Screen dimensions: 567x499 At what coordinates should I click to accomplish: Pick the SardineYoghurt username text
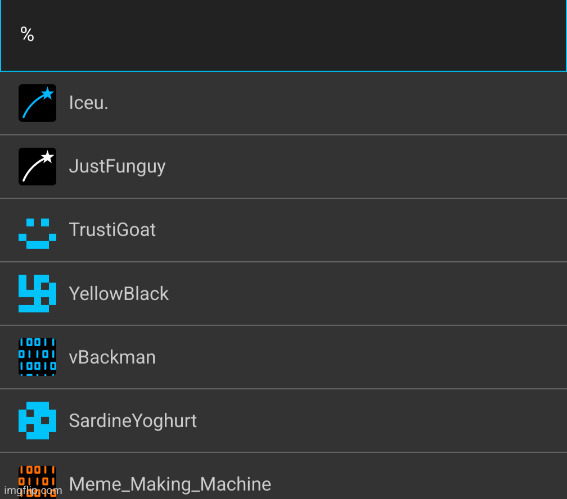coord(133,421)
